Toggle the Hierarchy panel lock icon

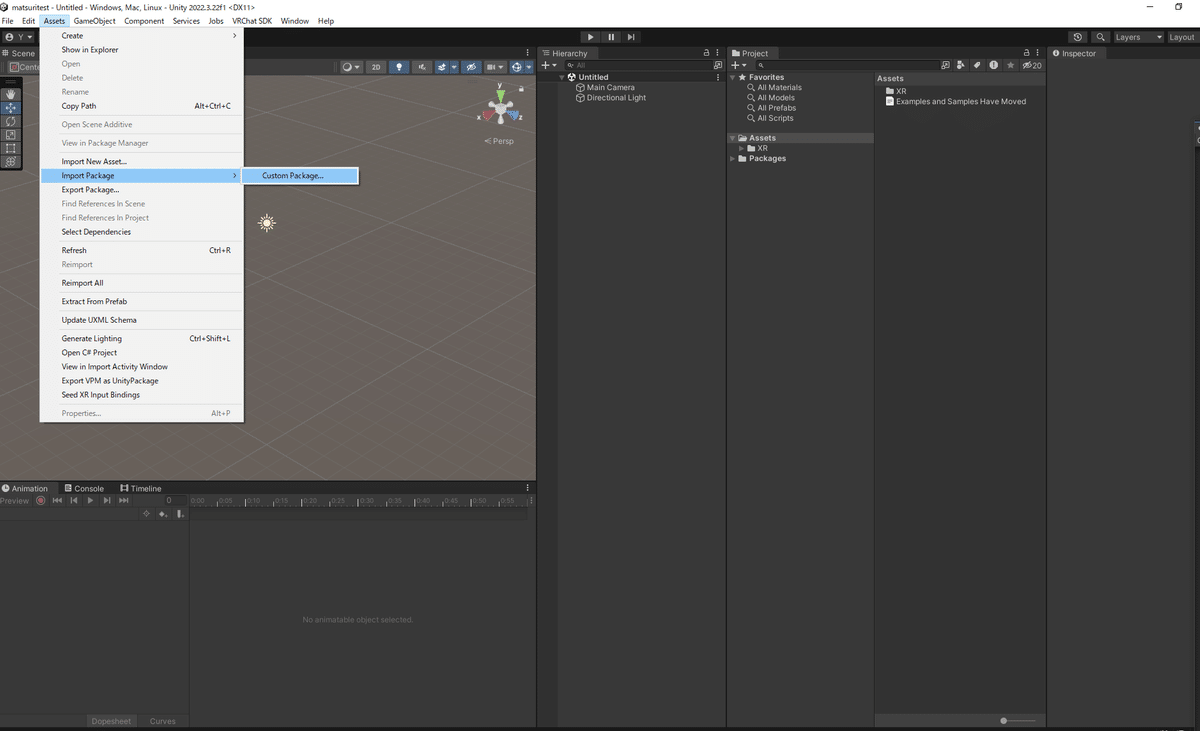click(706, 53)
